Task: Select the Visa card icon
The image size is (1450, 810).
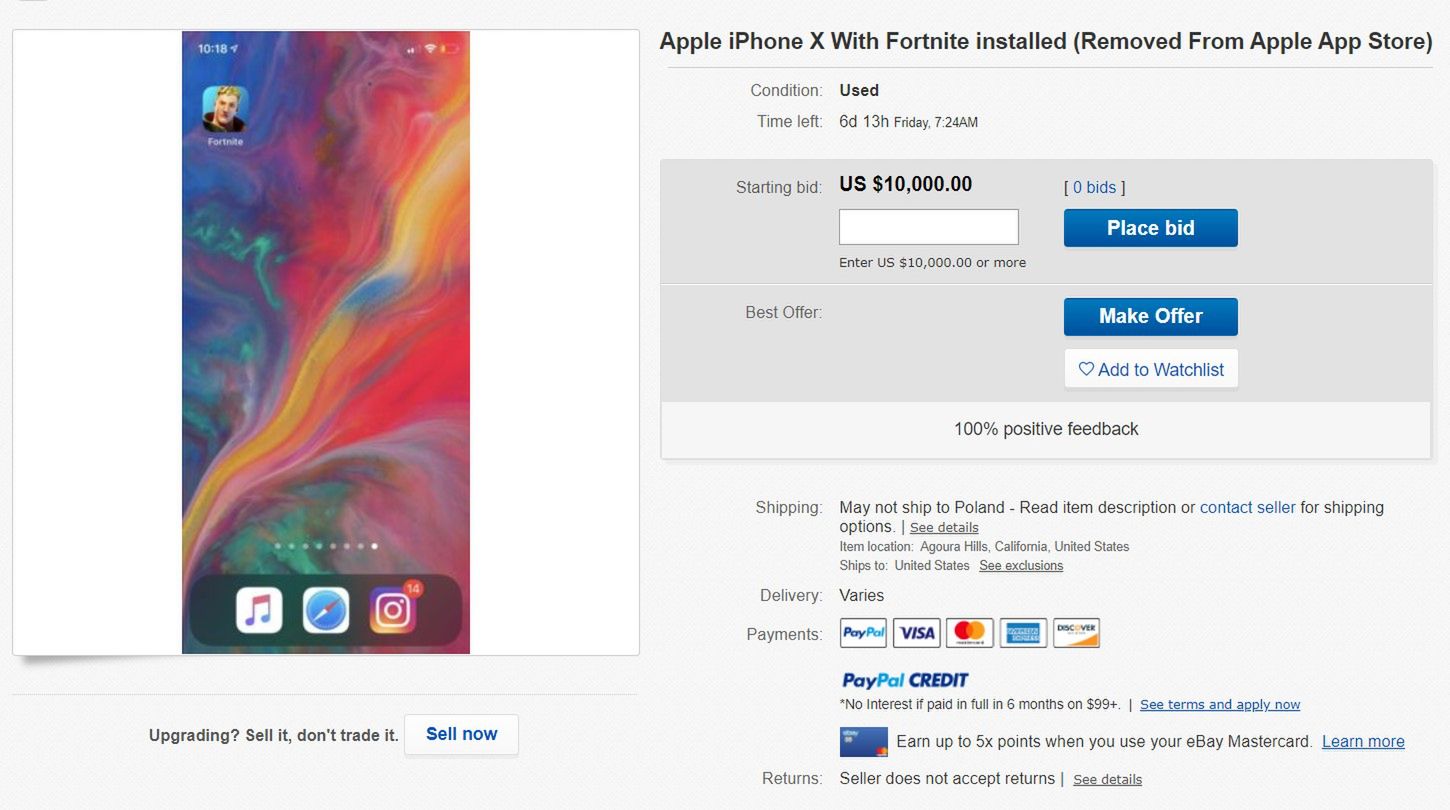Action: point(916,633)
